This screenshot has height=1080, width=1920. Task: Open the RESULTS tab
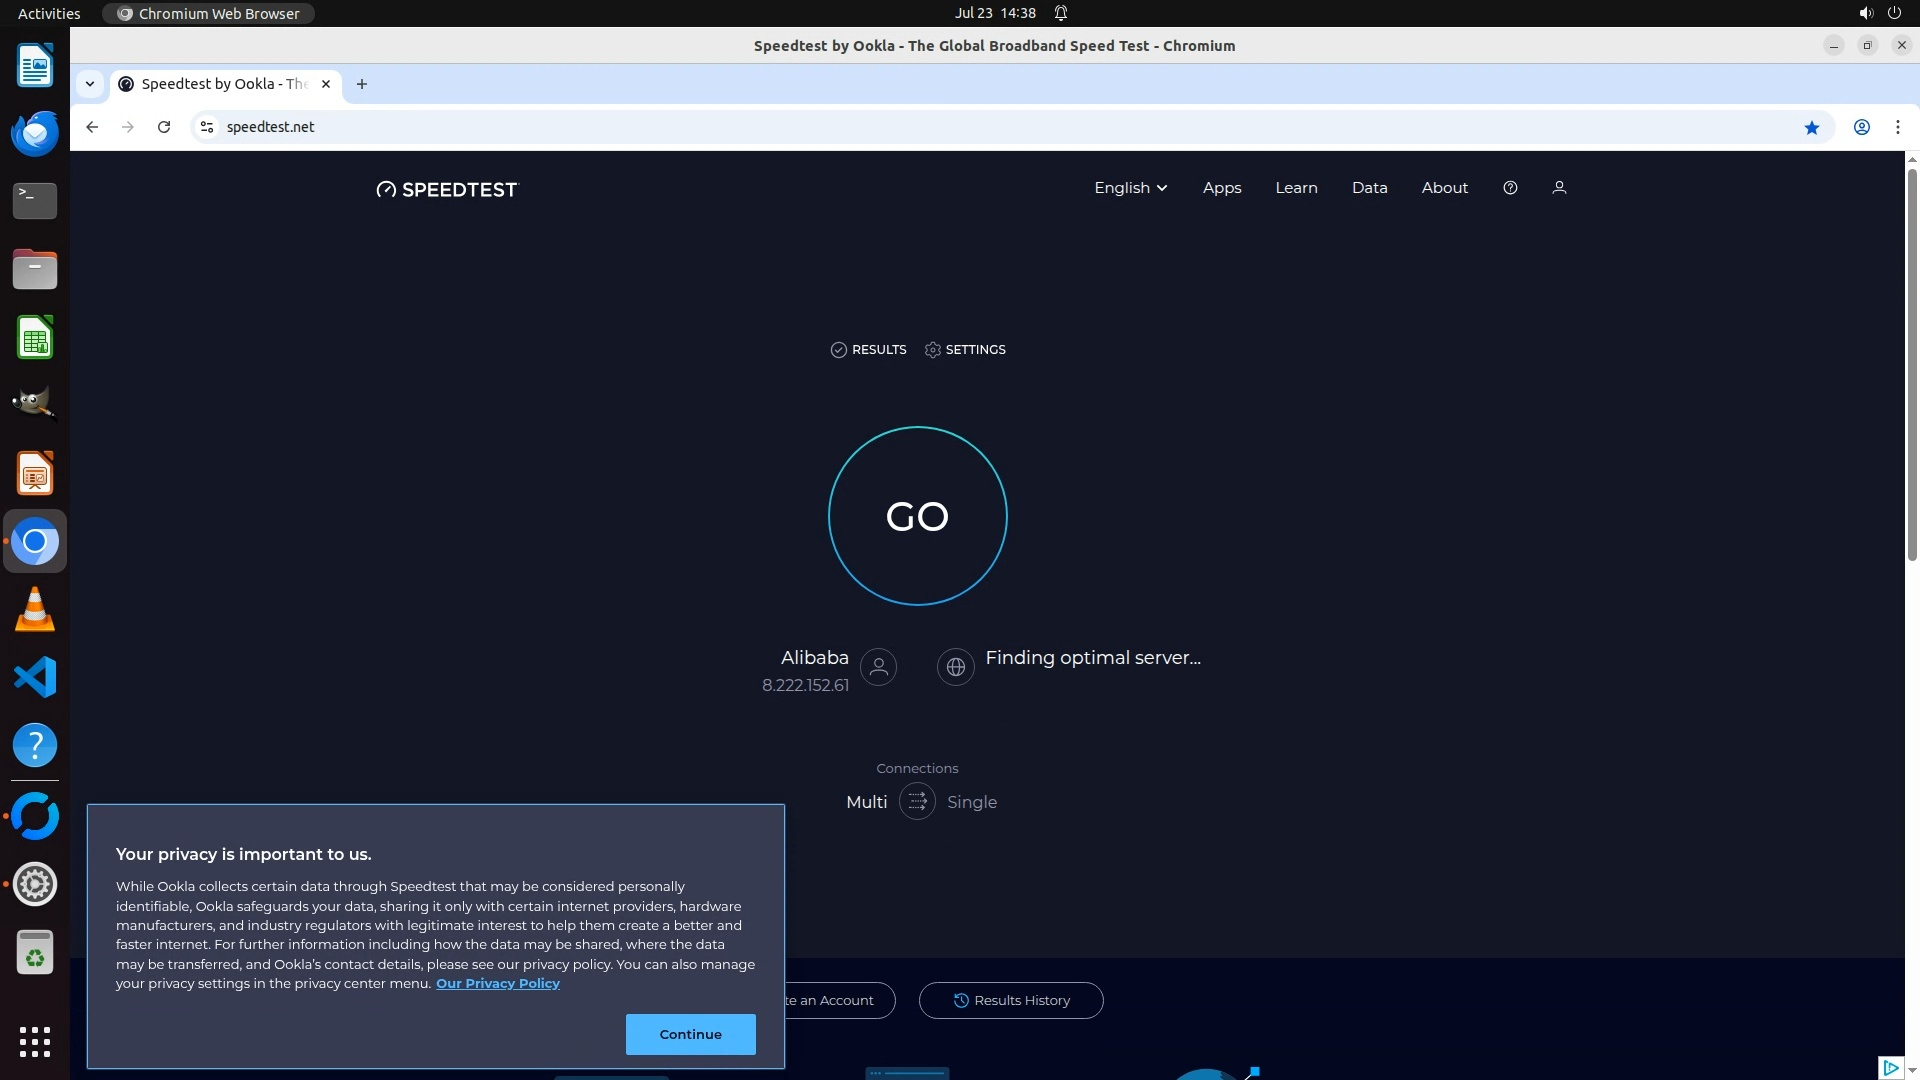point(868,350)
